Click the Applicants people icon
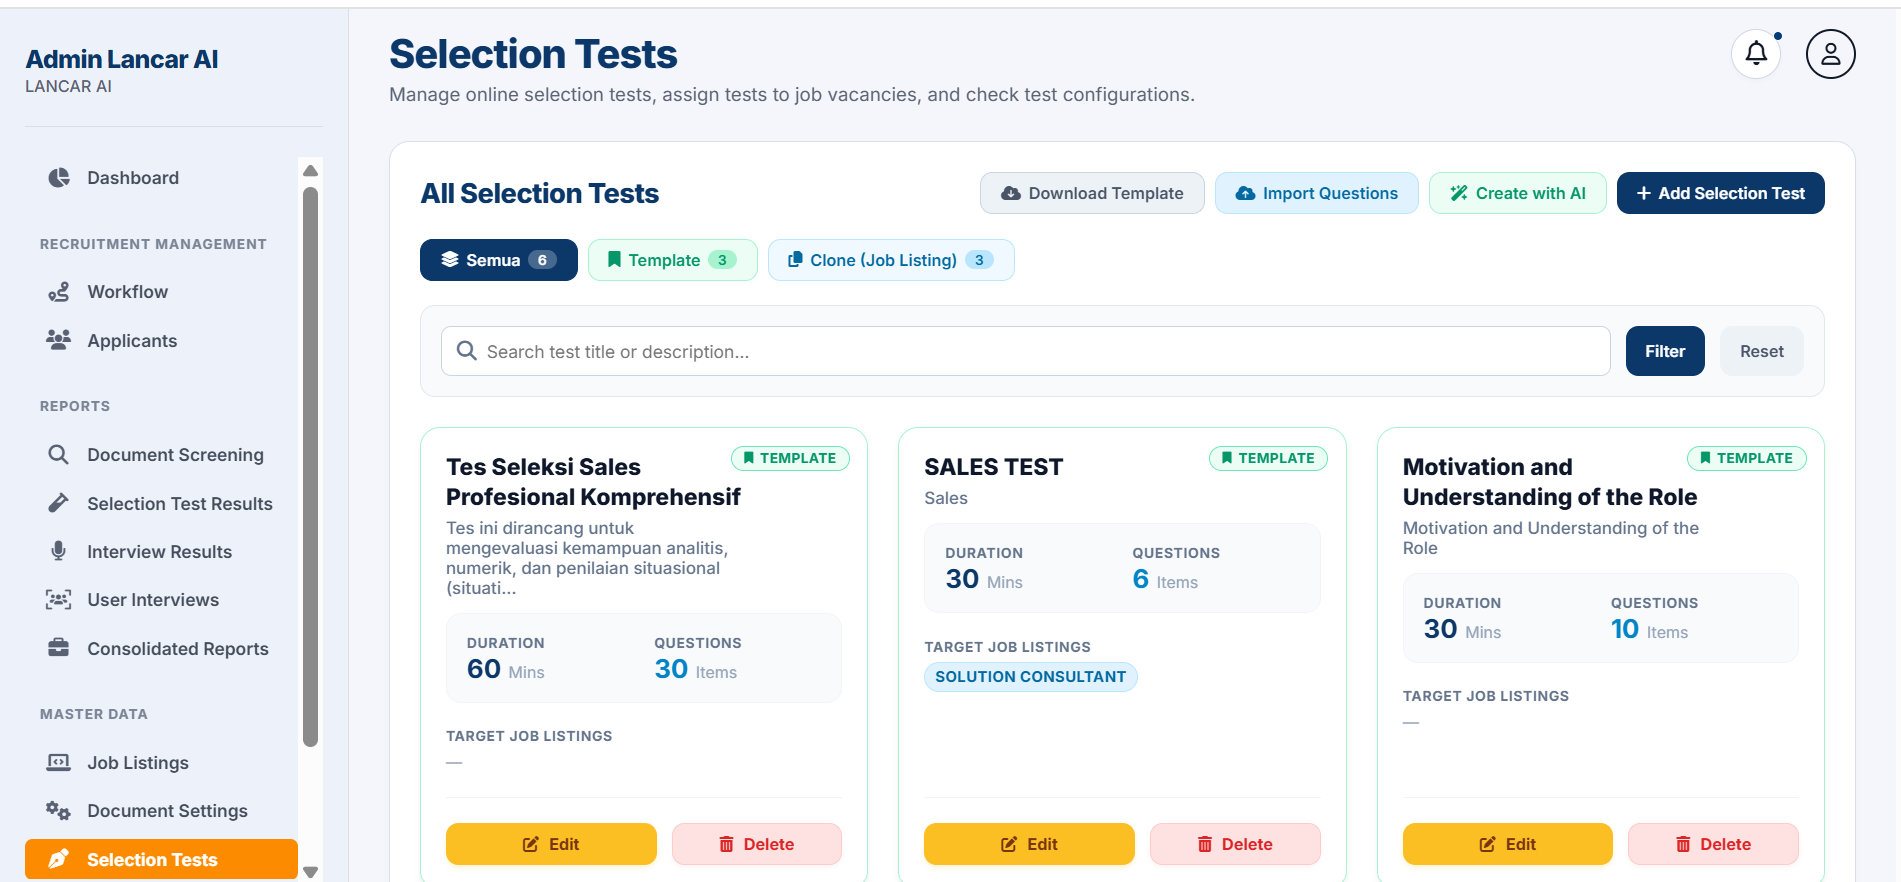Image resolution: width=1901 pixels, height=882 pixels. pyautogui.click(x=59, y=340)
